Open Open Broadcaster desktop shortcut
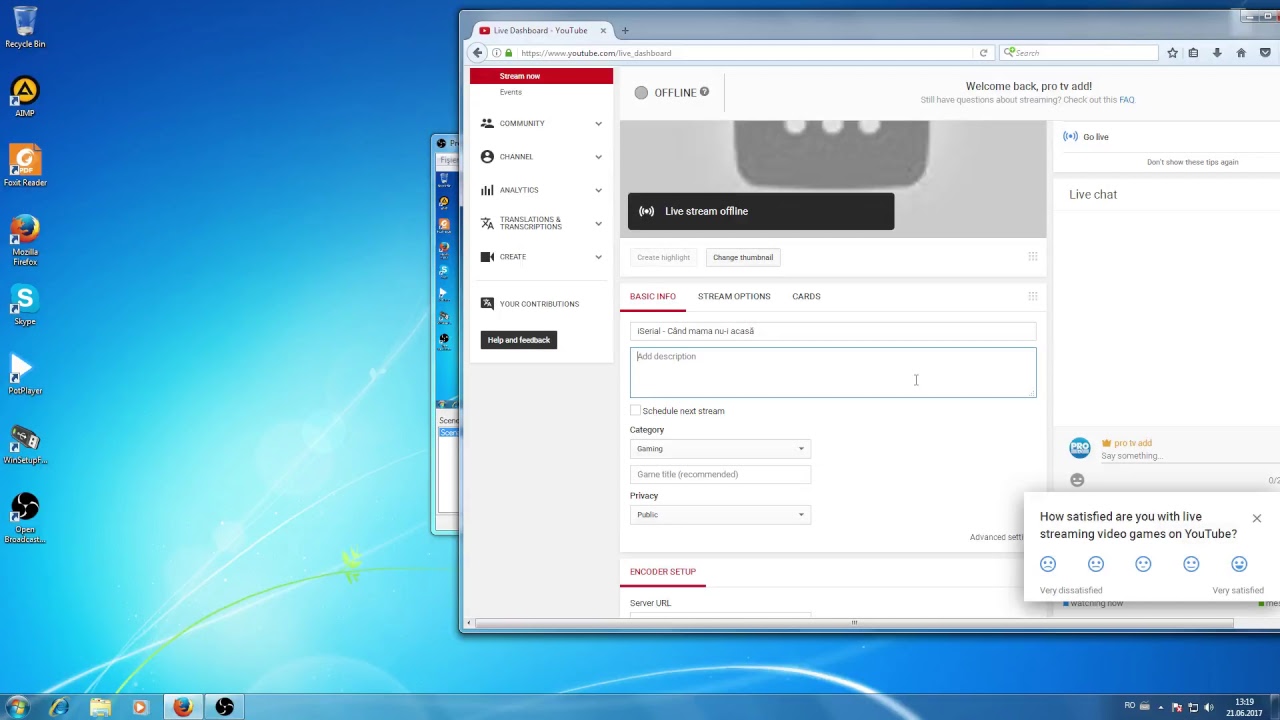Image resolution: width=1280 pixels, height=720 pixels. [x=25, y=518]
